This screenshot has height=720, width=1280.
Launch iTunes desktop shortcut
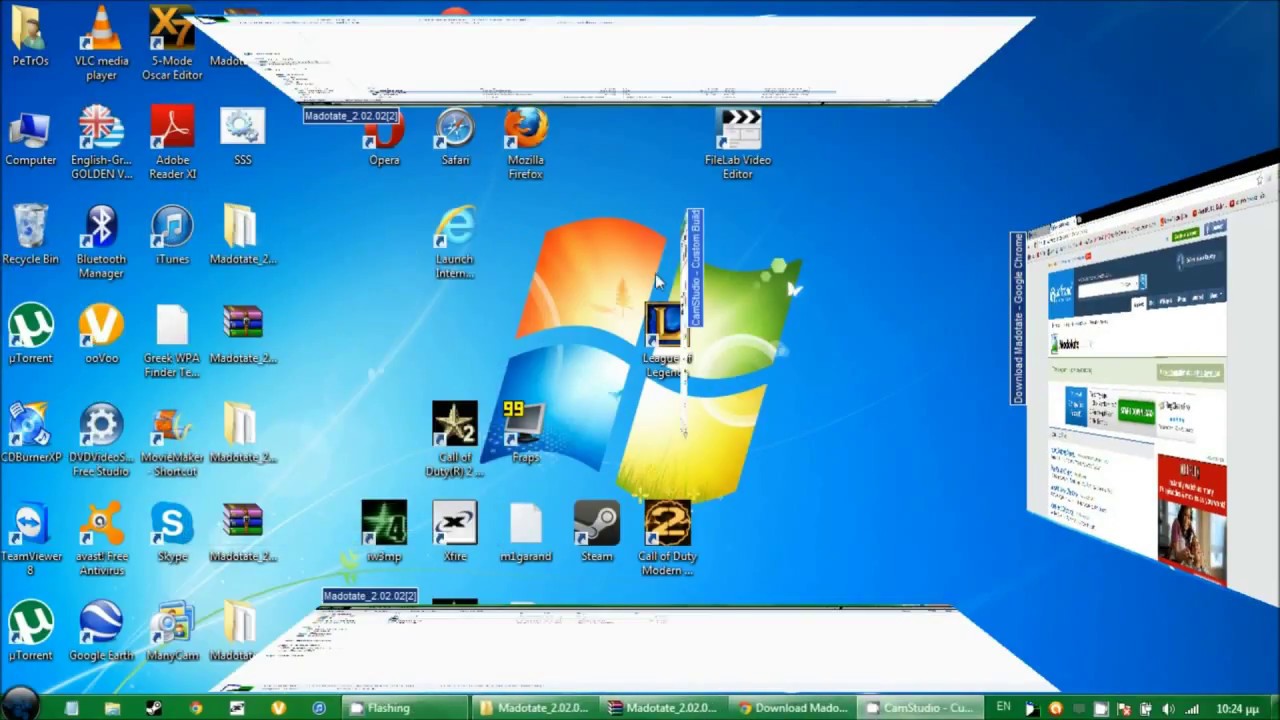point(172,235)
